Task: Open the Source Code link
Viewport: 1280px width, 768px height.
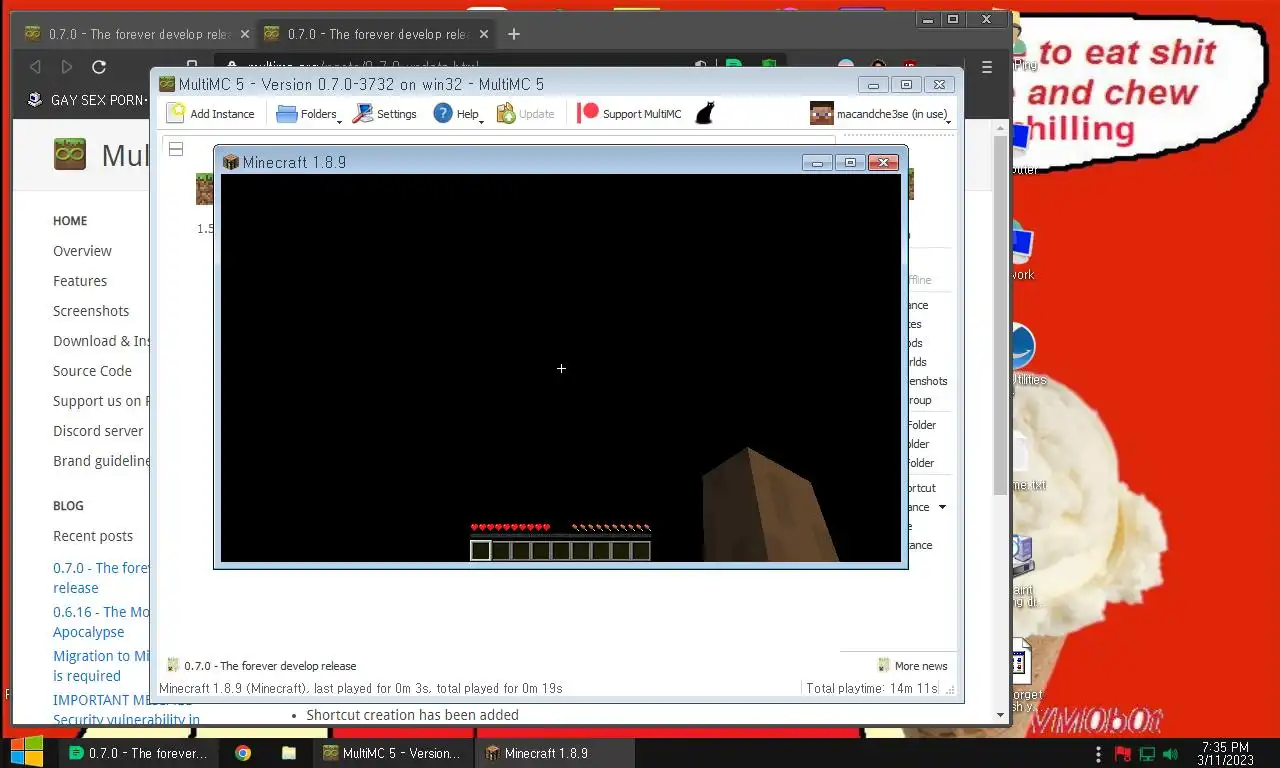Action: (x=92, y=371)
